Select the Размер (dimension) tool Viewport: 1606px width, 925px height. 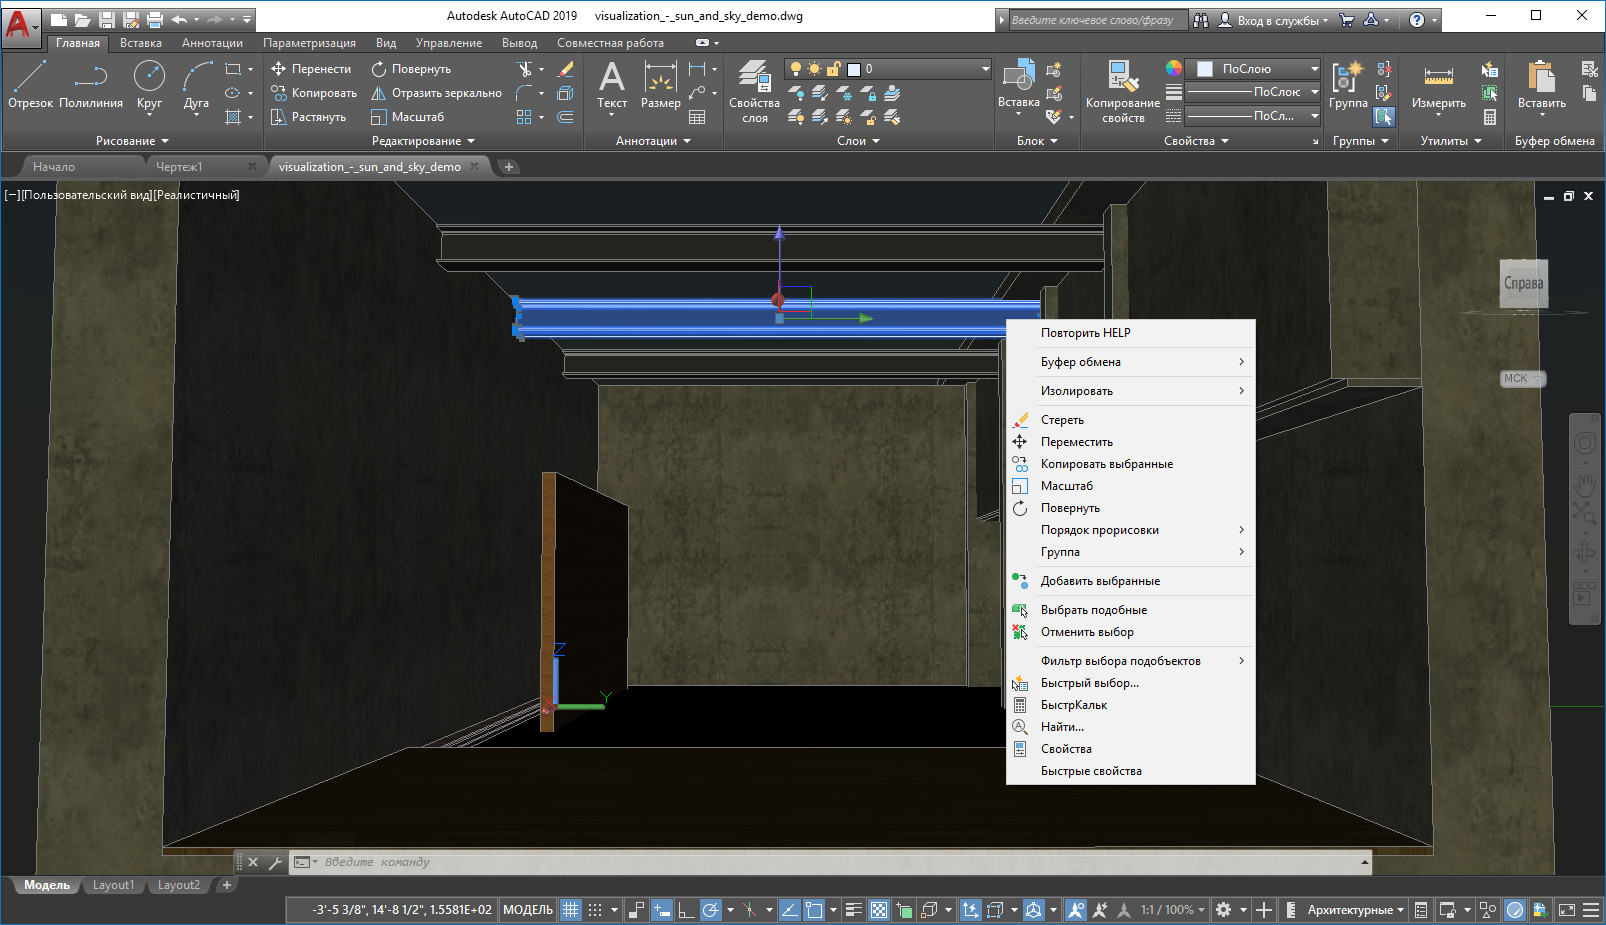[660, 86]
